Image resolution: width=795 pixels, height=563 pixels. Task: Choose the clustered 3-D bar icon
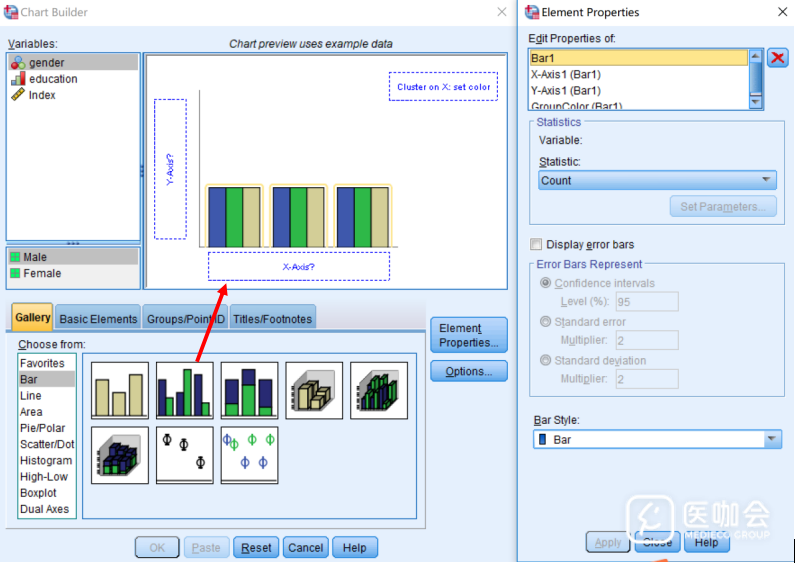tap(379, 390)
